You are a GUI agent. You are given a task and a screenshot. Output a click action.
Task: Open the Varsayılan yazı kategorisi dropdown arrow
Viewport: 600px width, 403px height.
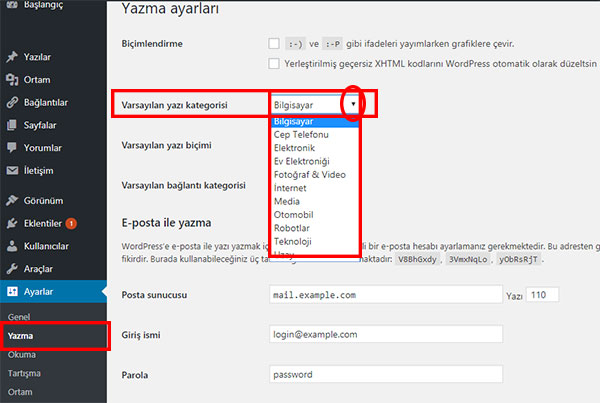point(353,104)
